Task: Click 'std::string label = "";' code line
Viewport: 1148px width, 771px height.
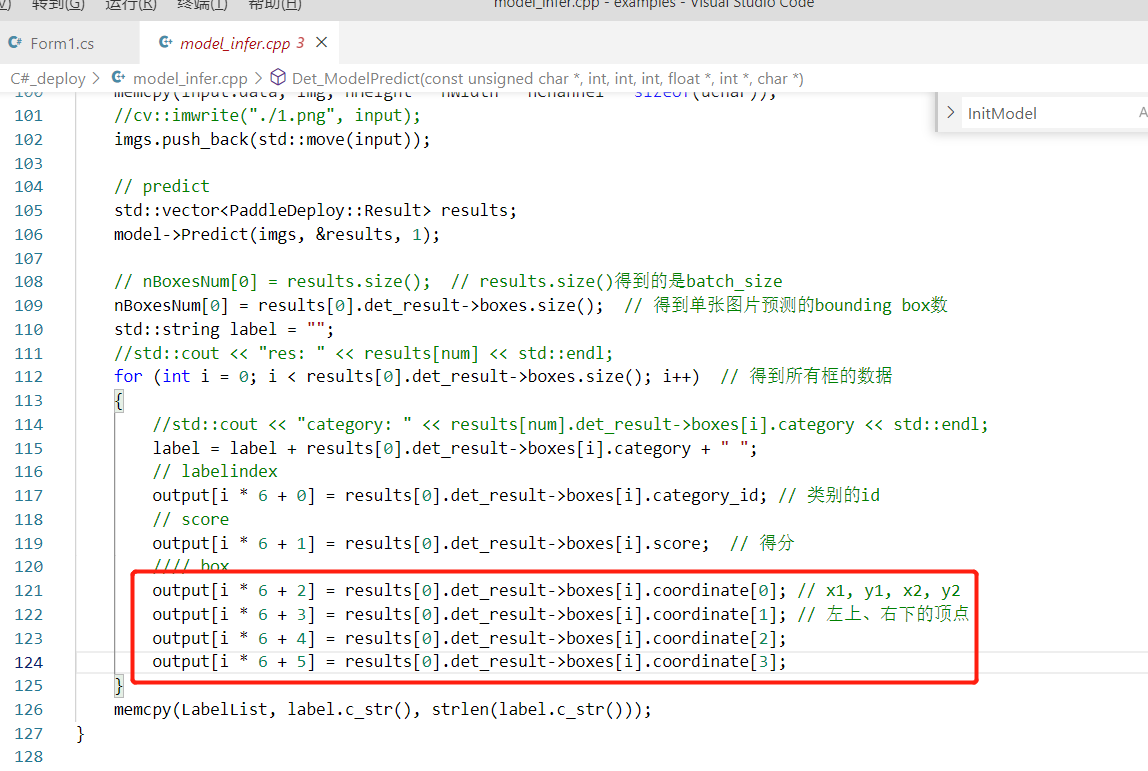Action: [224, 329]
